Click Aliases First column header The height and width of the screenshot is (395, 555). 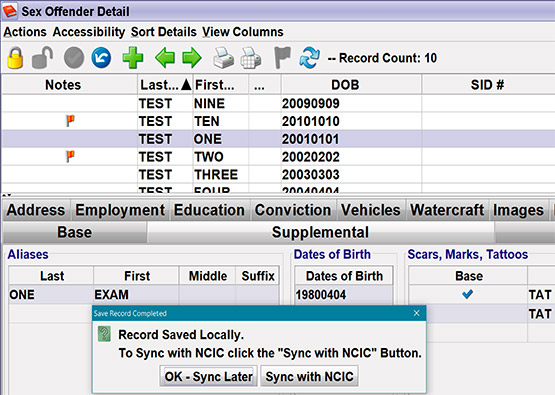click(137, 276)
